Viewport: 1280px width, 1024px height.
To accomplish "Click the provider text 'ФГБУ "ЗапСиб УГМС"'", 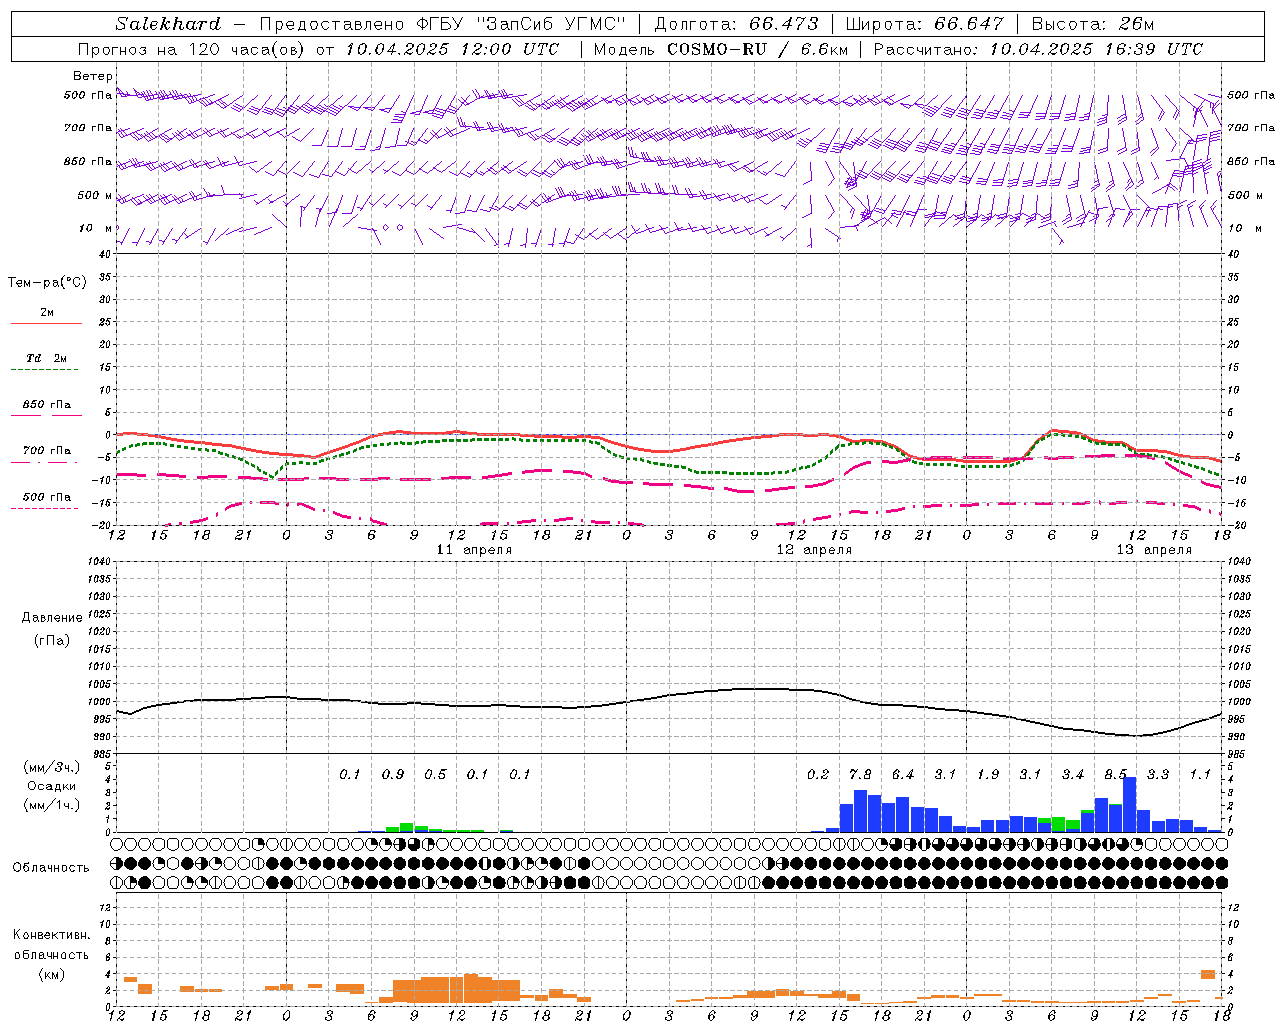I will (521, 24).
